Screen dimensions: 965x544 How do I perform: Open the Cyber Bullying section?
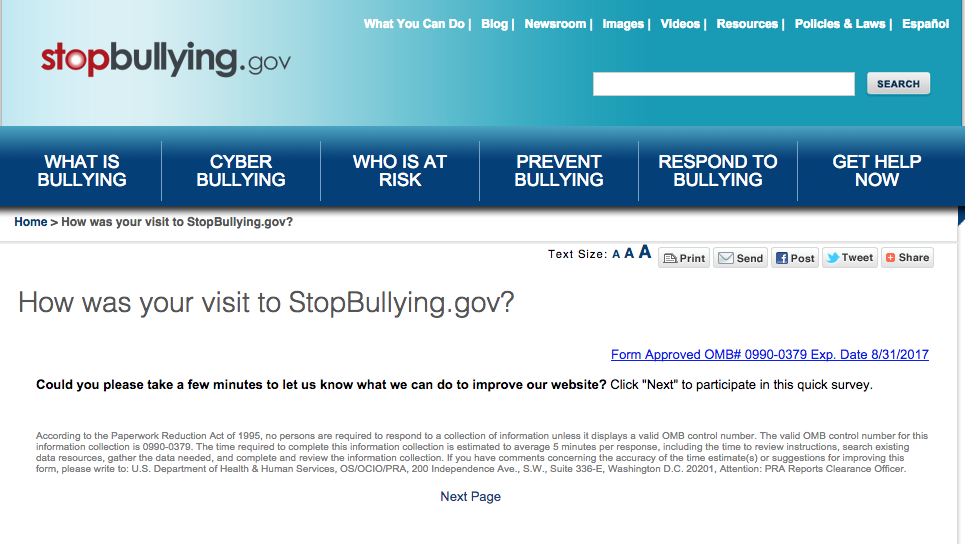coord(241,170)
